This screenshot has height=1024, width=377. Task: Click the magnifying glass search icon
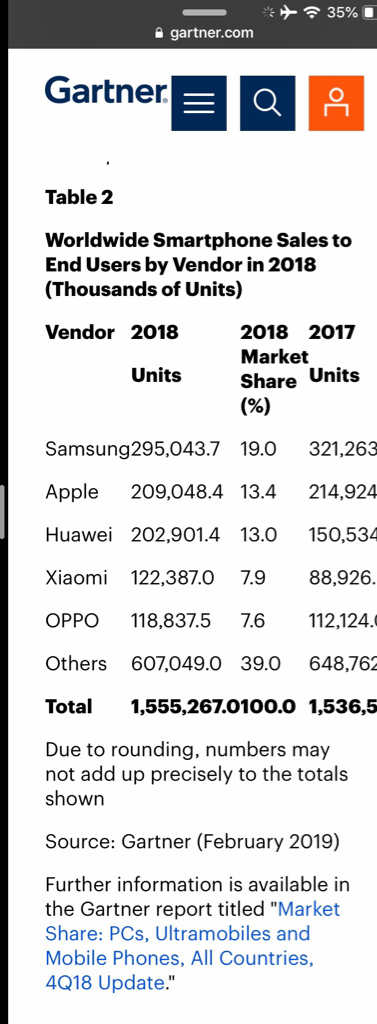coord(267,103)
